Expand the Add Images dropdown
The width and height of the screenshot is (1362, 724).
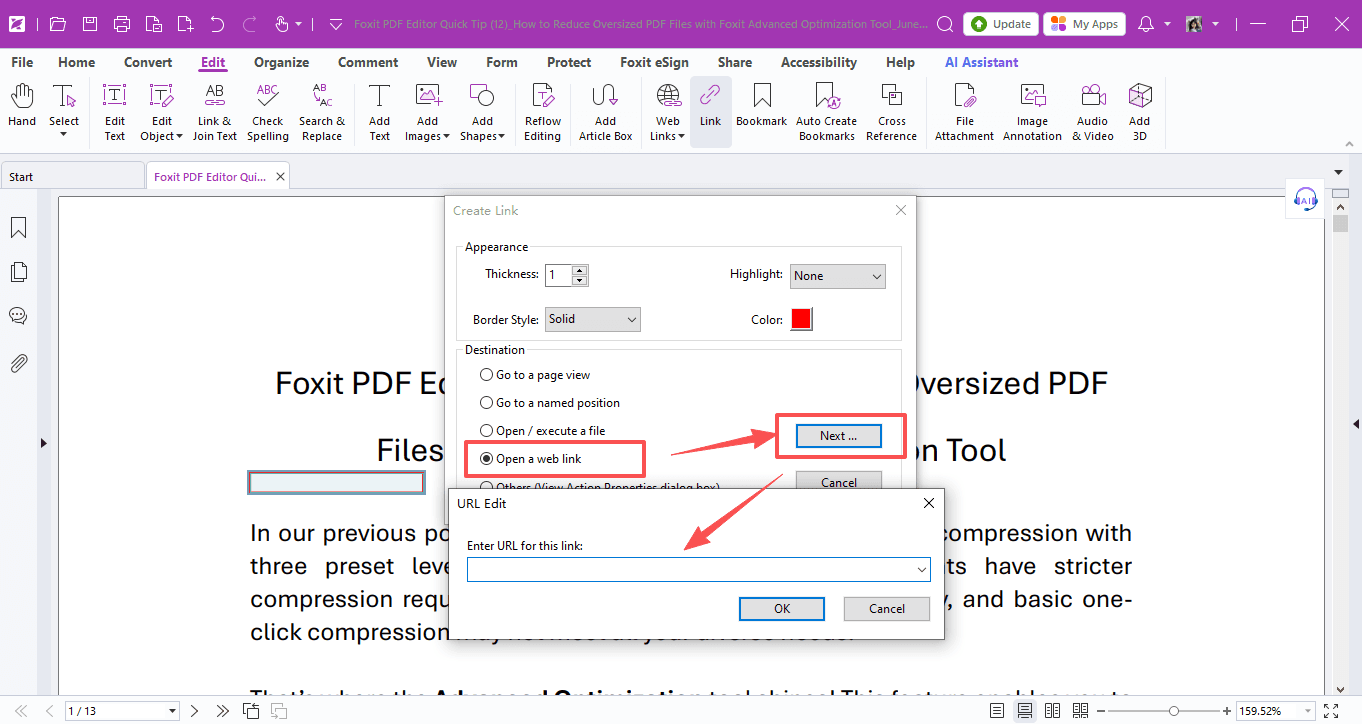tap(447, 137)
